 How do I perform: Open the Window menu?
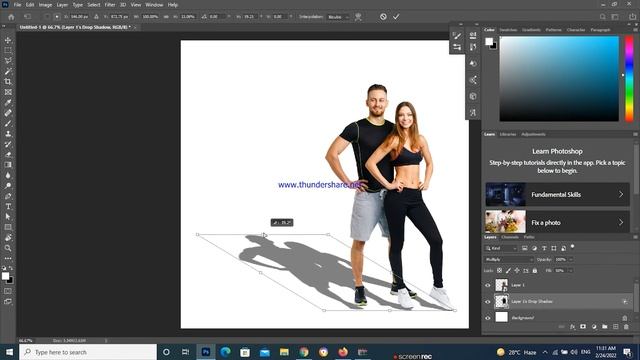tap(154, 5)
